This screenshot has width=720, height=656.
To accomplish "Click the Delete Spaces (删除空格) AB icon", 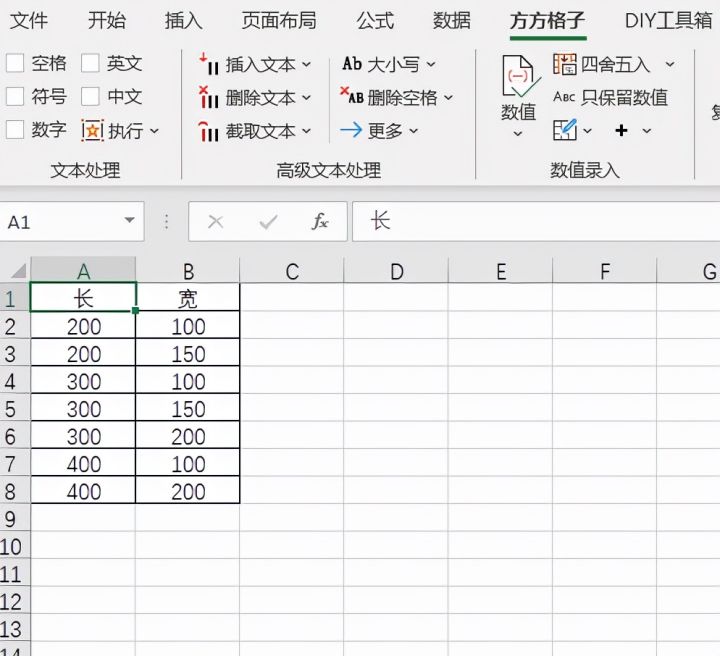I will click(x=352, y=96).
